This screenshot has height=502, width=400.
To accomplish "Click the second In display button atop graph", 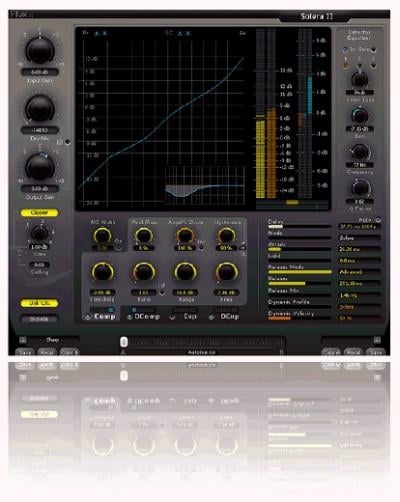I will (104, 33).
